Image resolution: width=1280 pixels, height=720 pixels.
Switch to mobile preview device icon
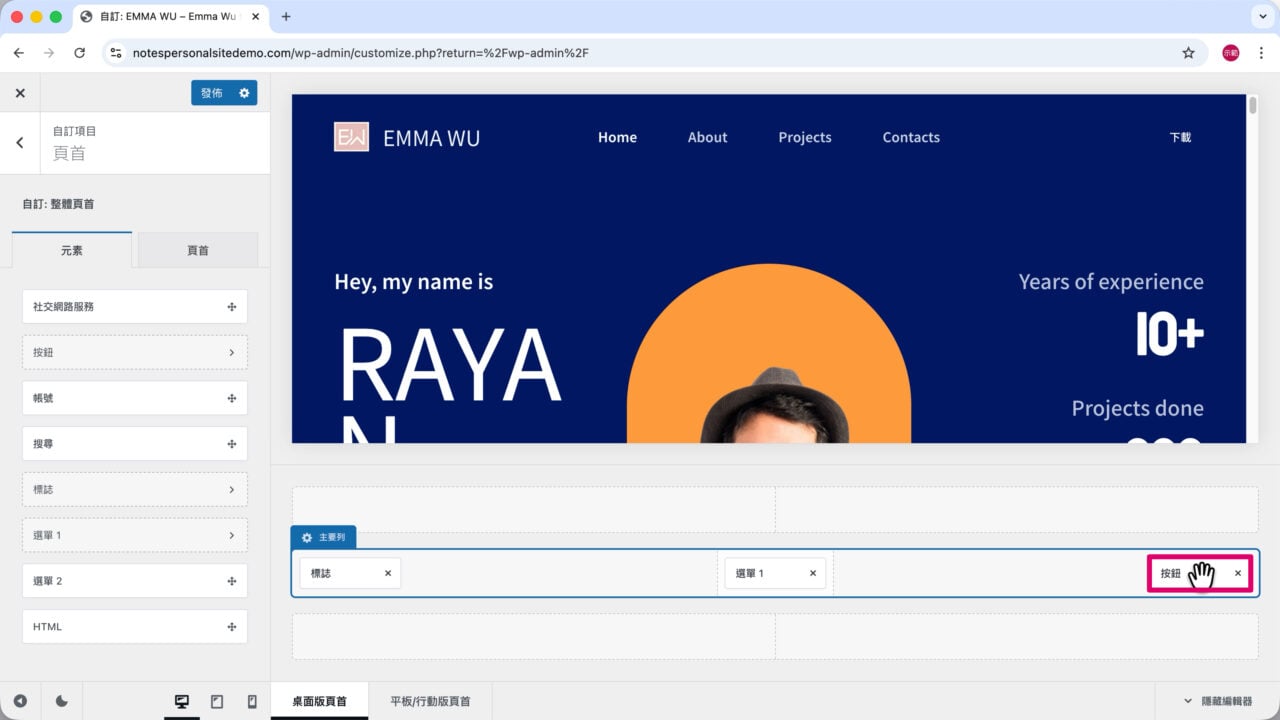click(252, 702)
